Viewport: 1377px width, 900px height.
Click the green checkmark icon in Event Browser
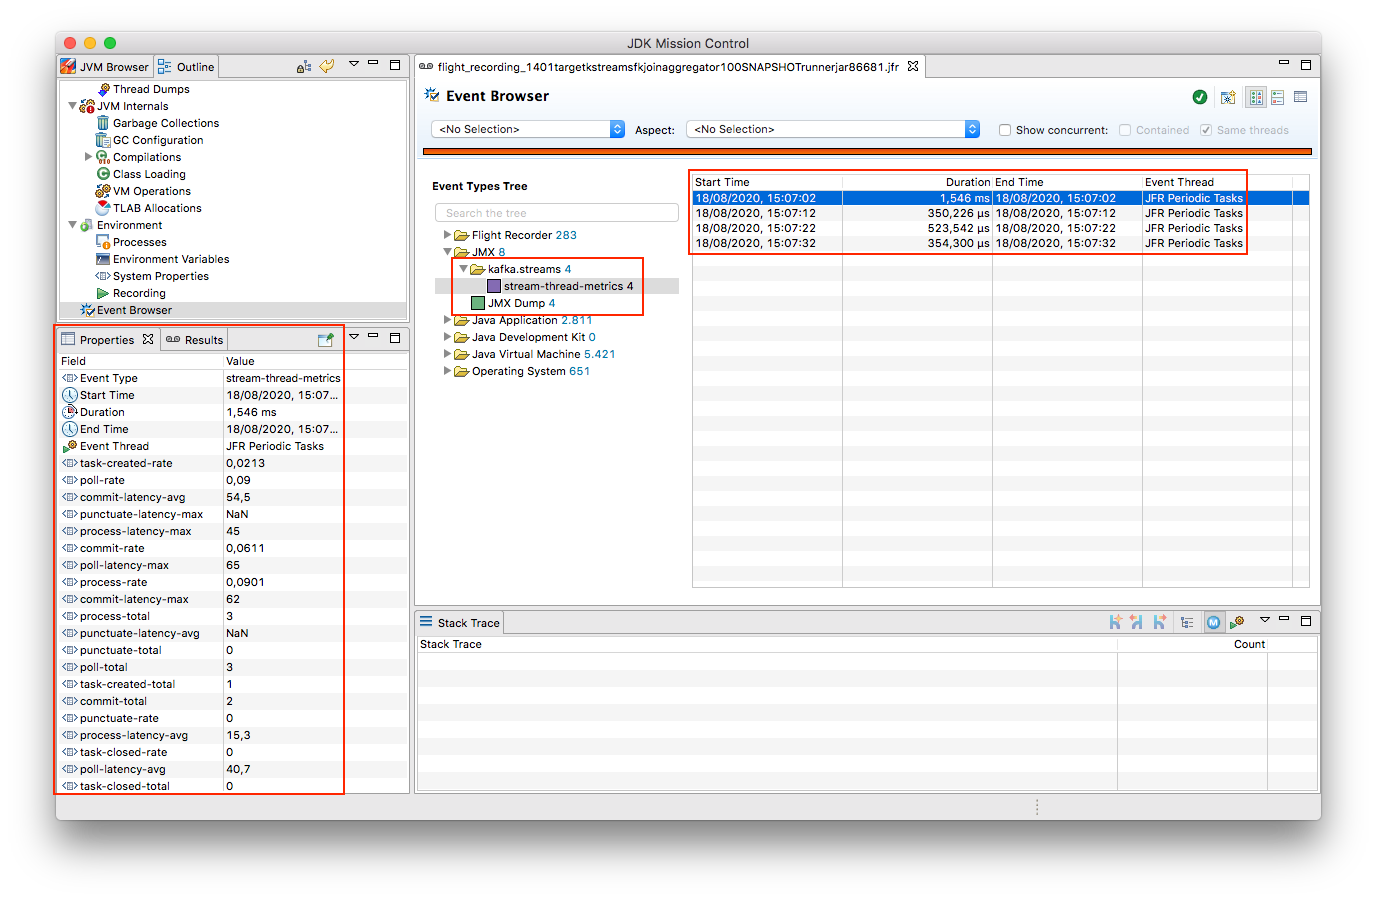coord(1200,97)
